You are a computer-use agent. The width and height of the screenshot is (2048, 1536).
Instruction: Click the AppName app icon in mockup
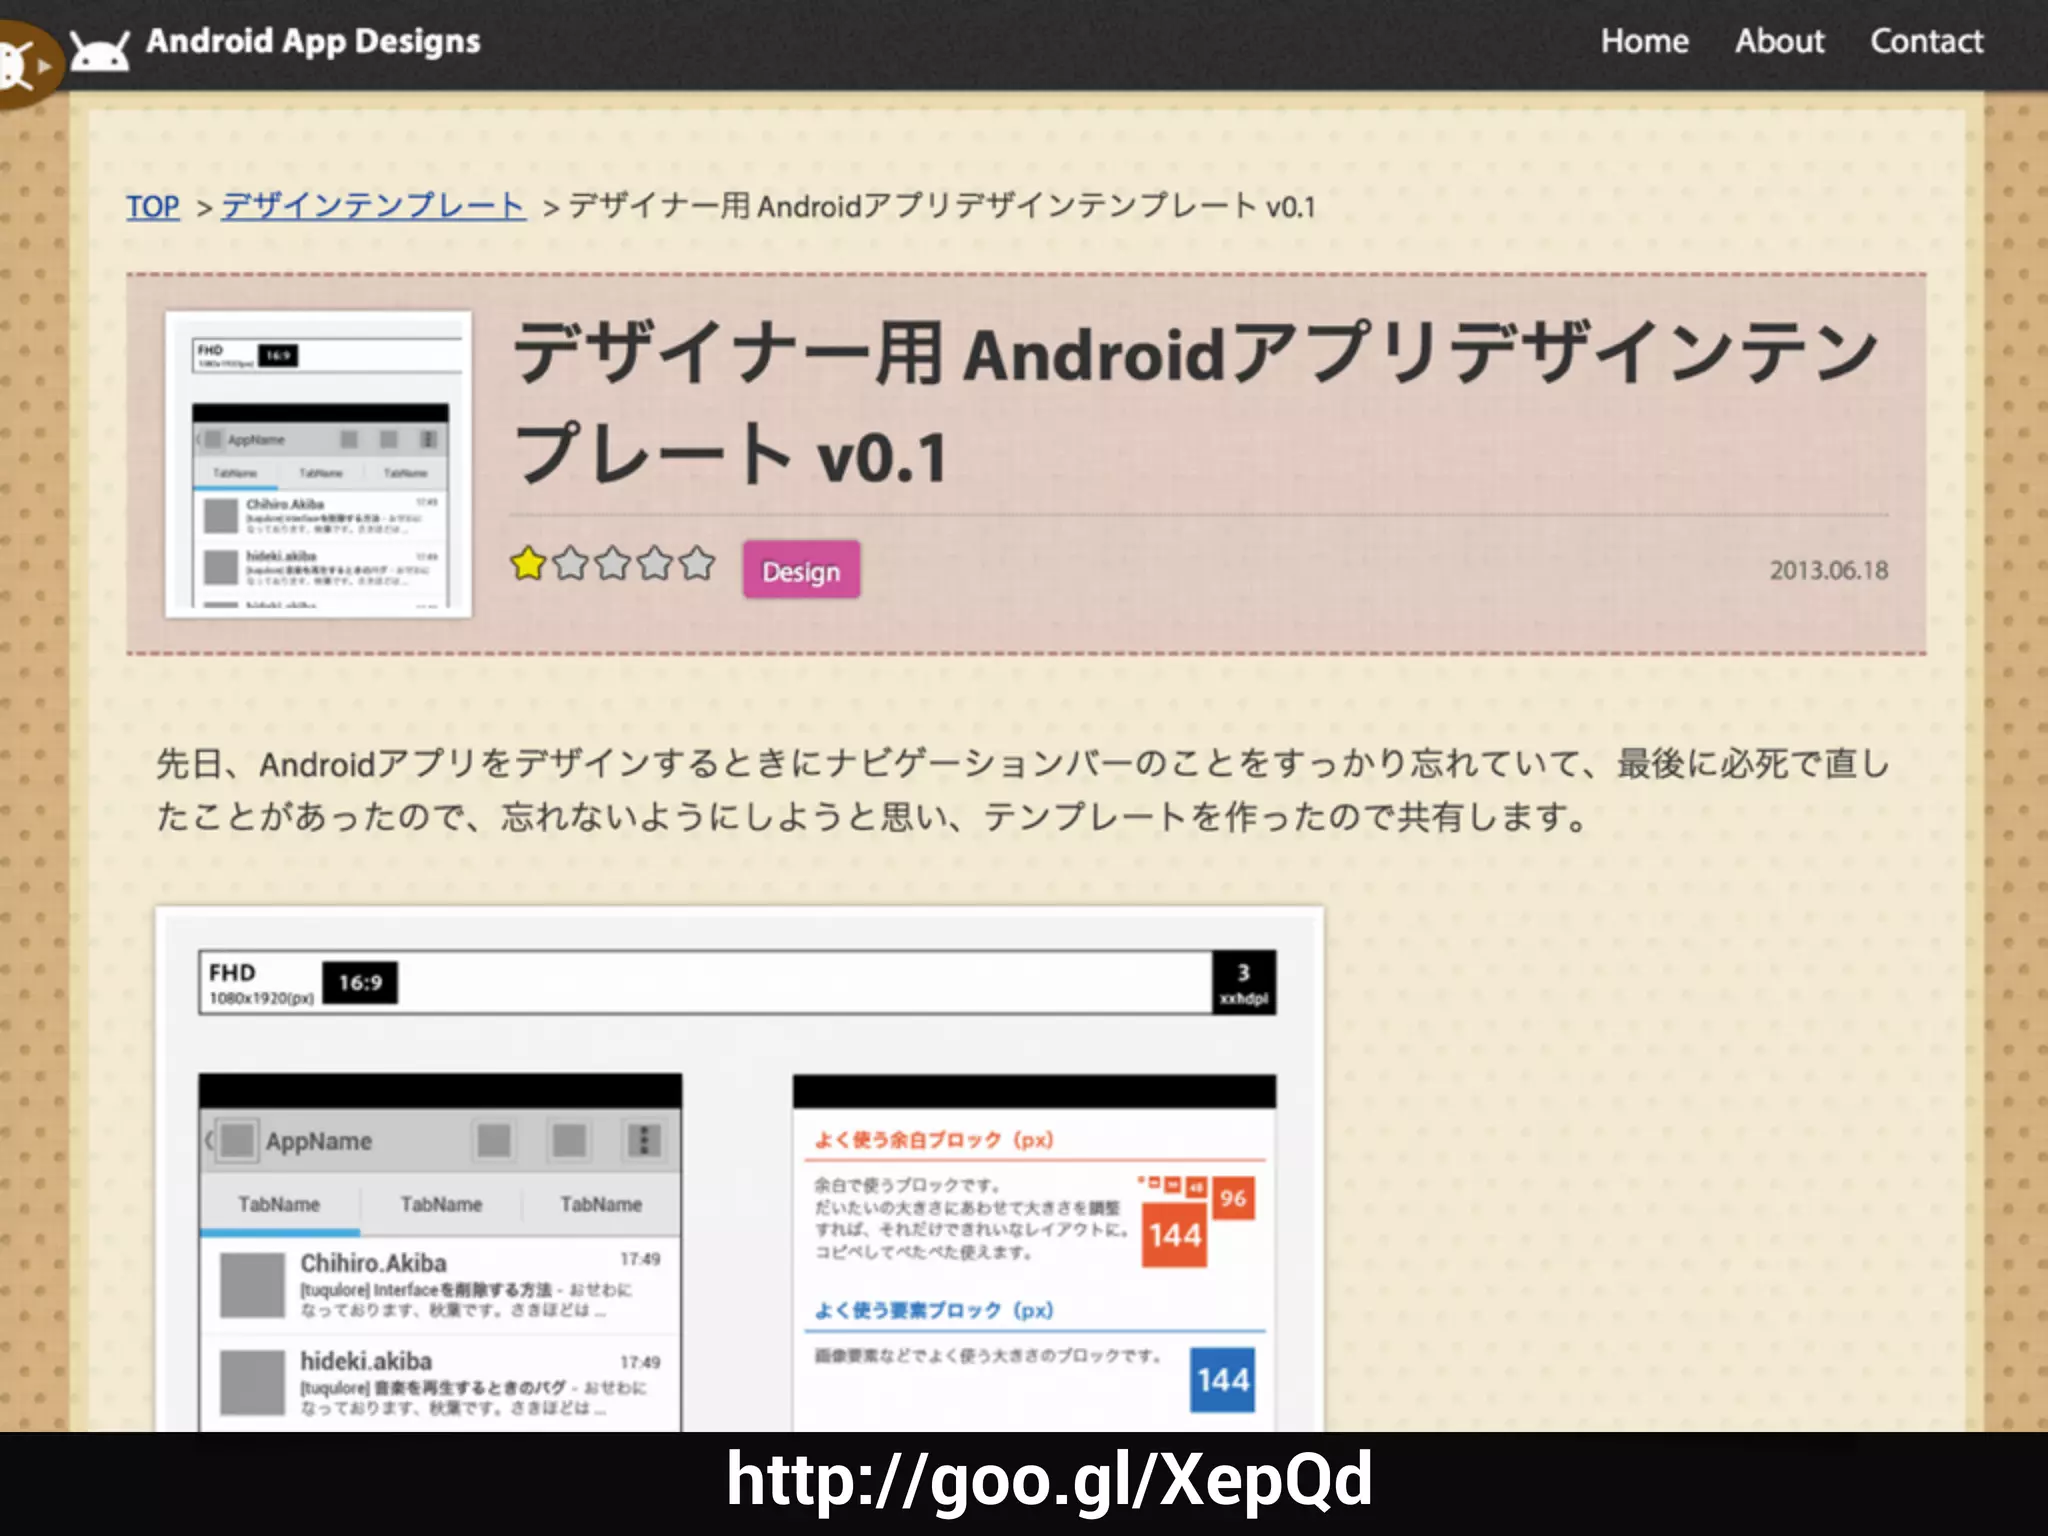click(x=237, y=1140)
